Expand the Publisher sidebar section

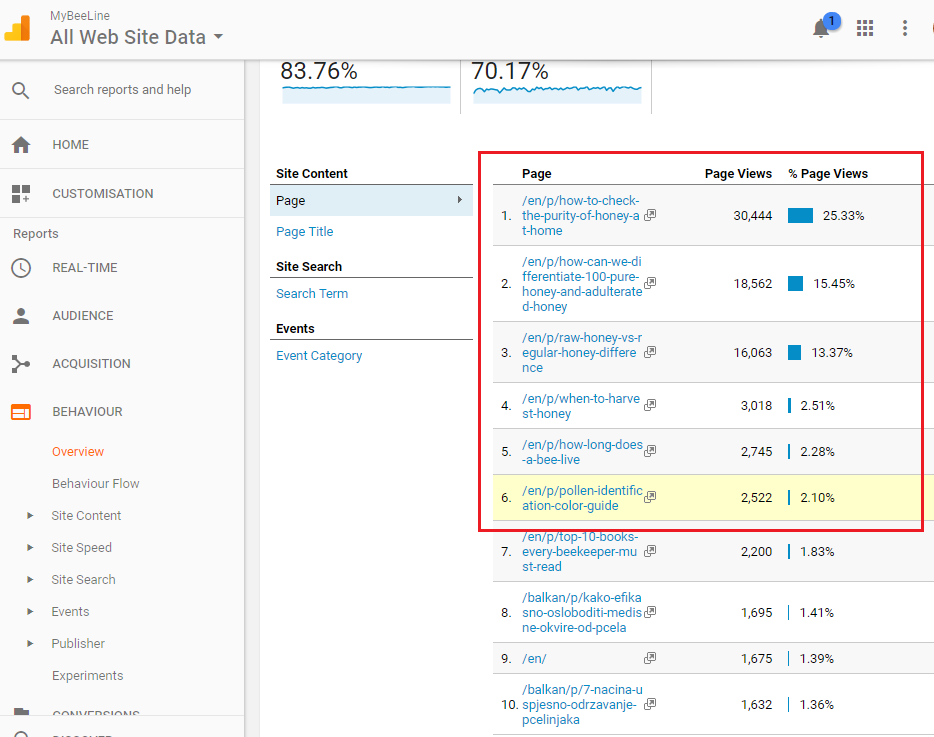[78, 644]
